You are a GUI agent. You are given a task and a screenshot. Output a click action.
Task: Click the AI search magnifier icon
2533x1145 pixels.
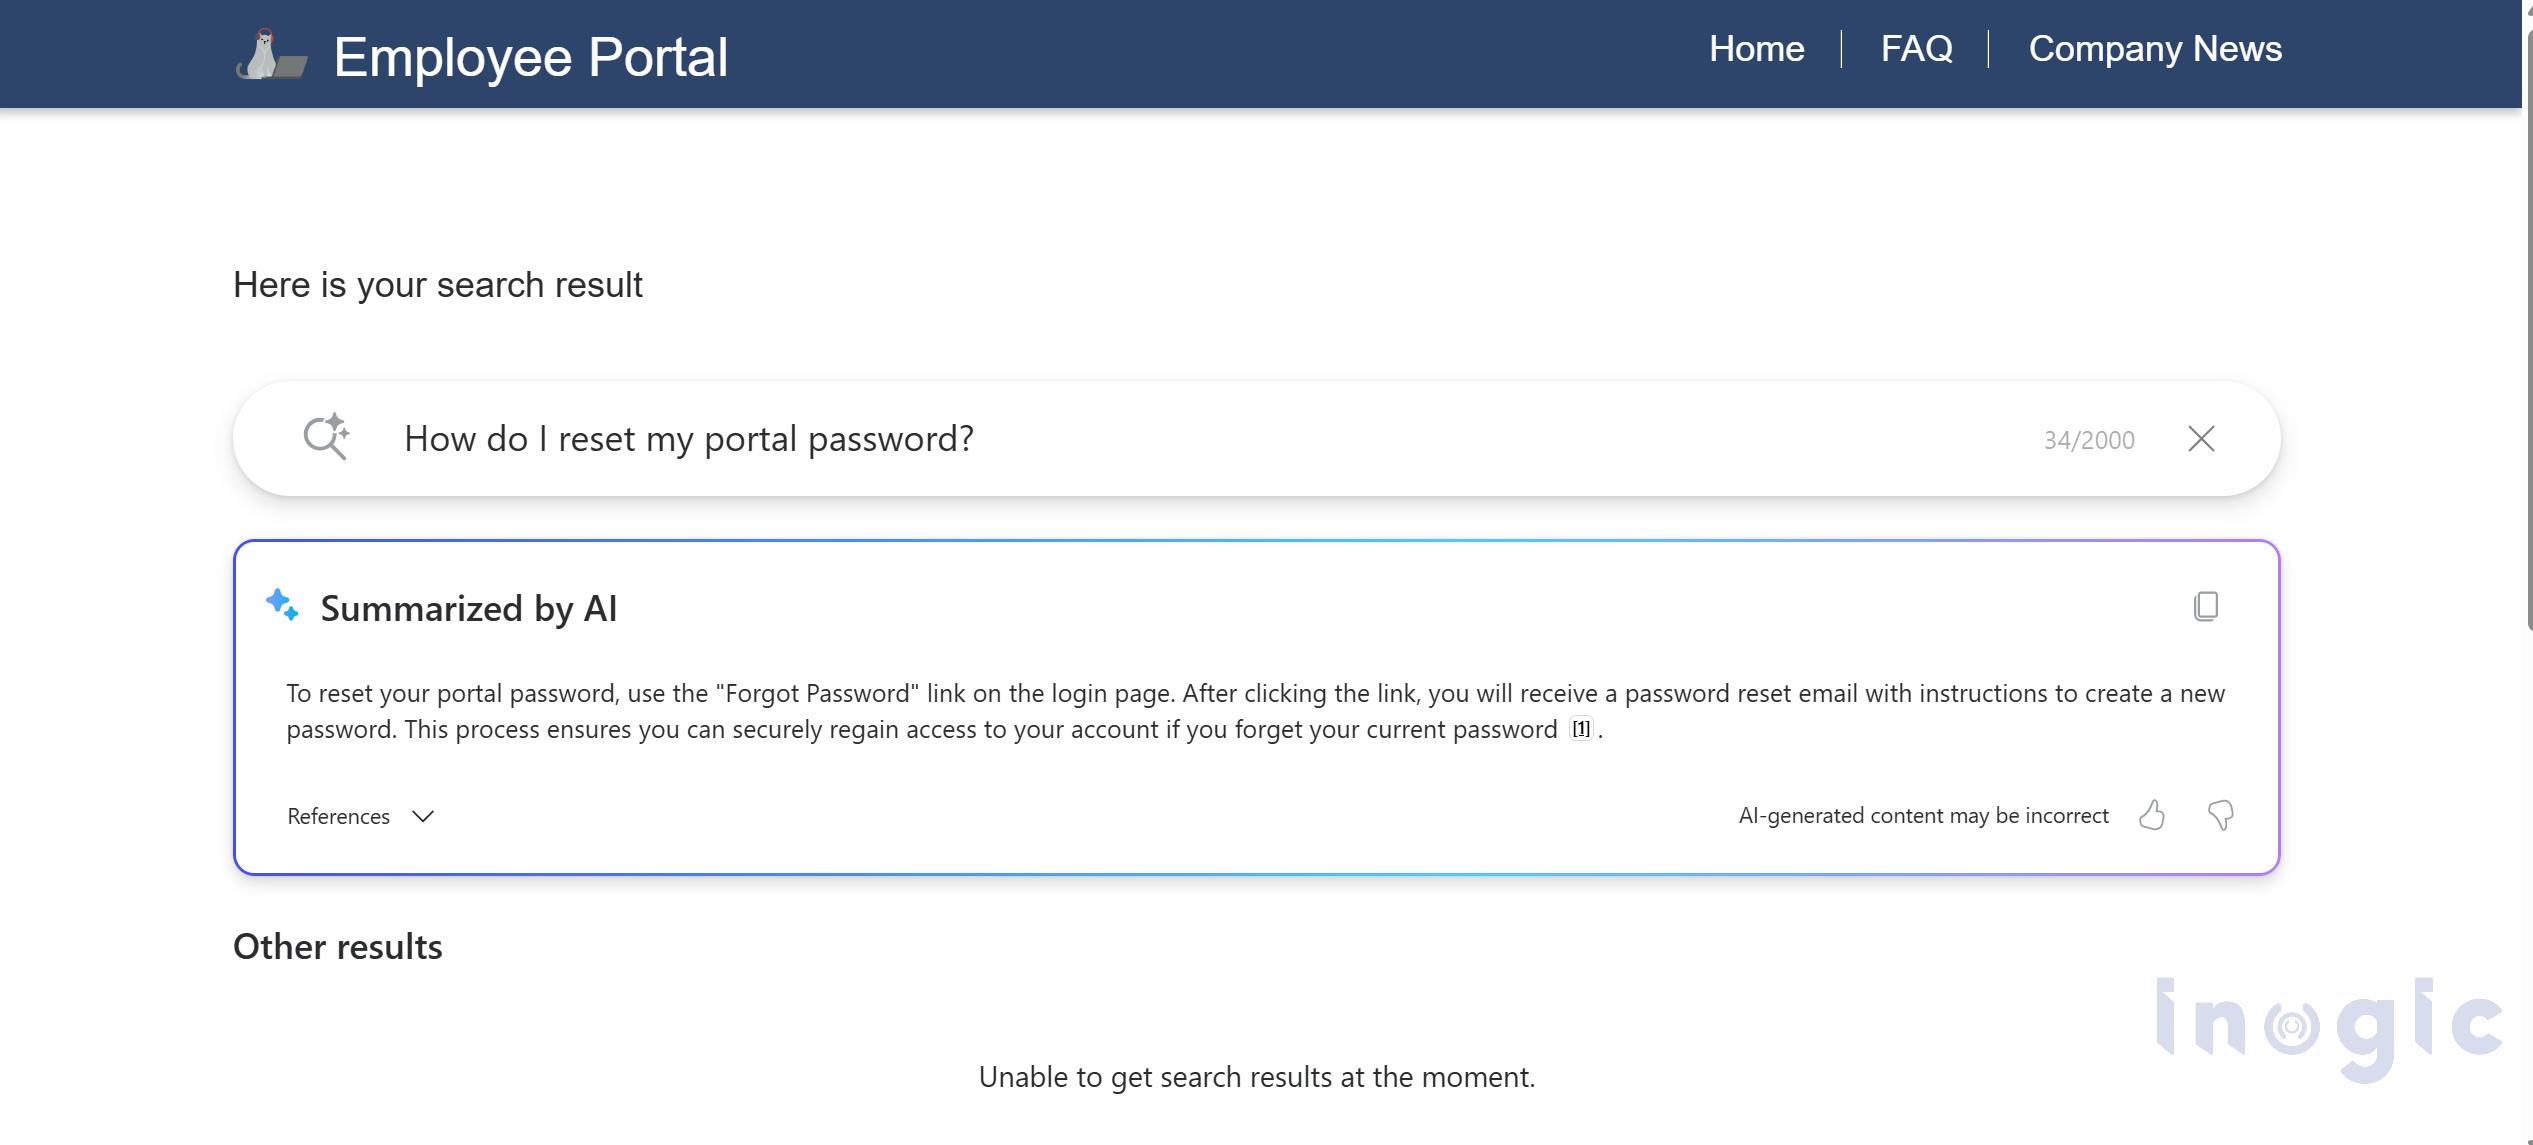pyautogui.click(x=326, y=437)
